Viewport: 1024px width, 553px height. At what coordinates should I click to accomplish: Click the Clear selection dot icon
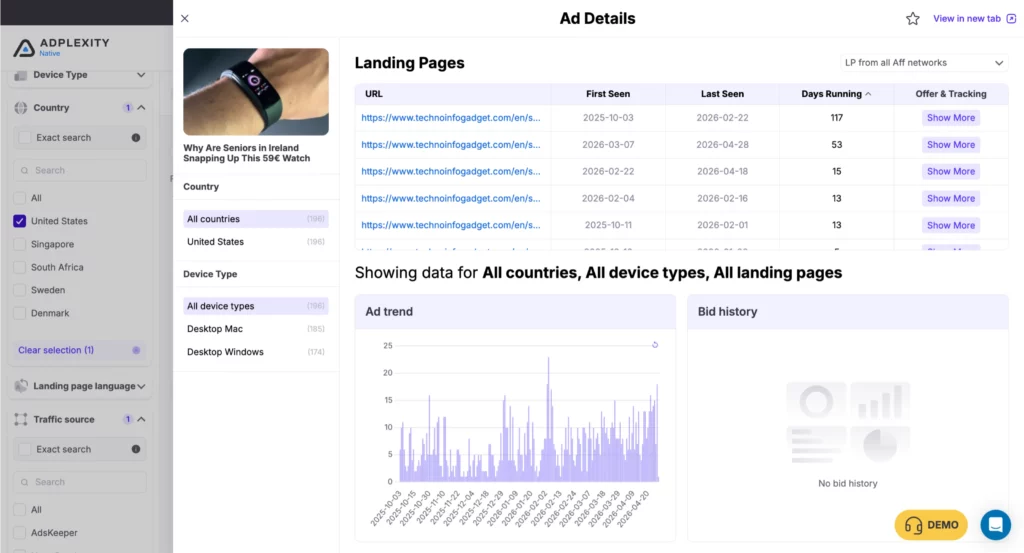(136, 350)
